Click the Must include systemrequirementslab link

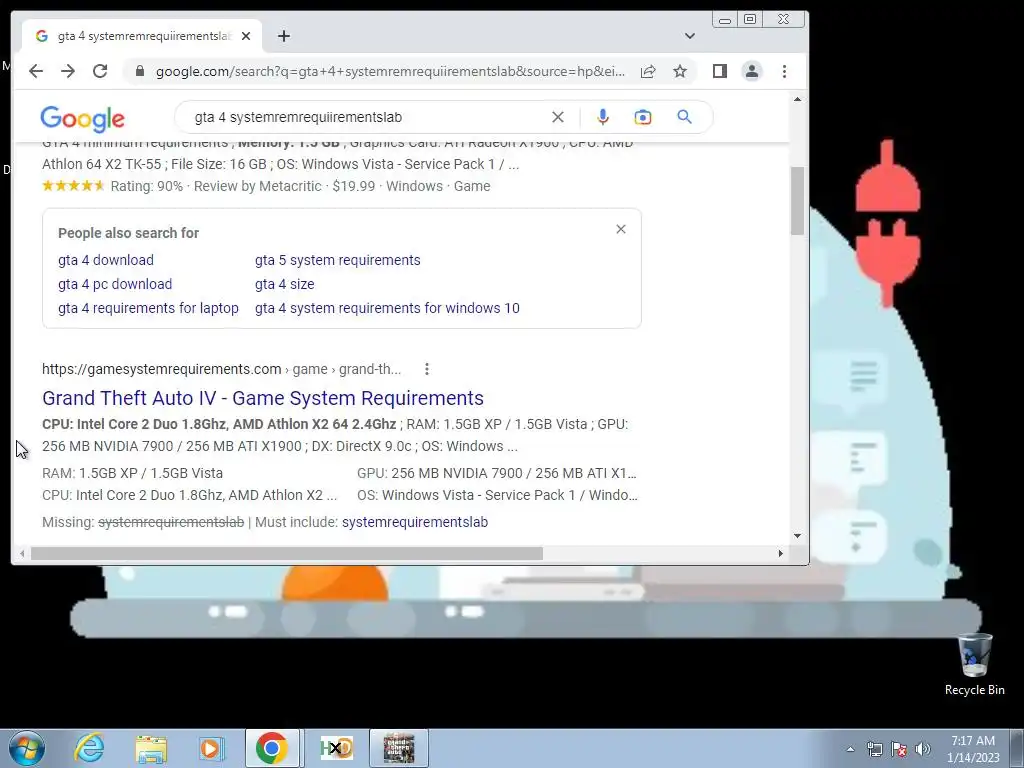415,522
